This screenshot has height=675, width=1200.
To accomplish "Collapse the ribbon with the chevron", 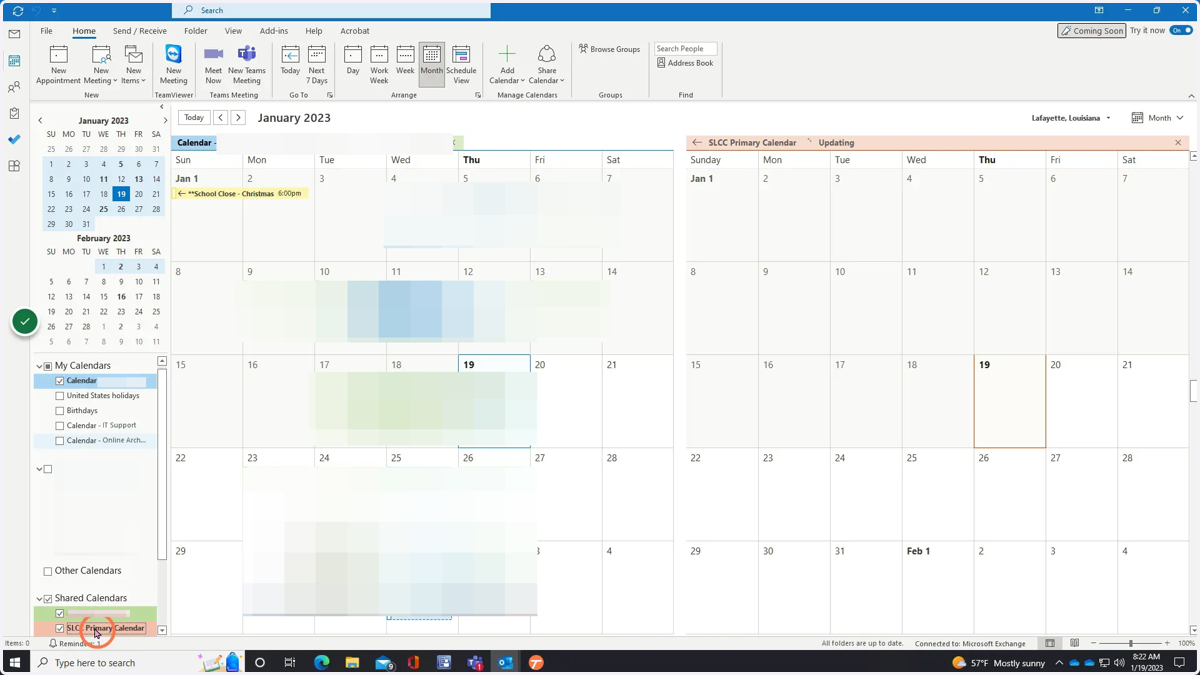I will (1191, 96).
